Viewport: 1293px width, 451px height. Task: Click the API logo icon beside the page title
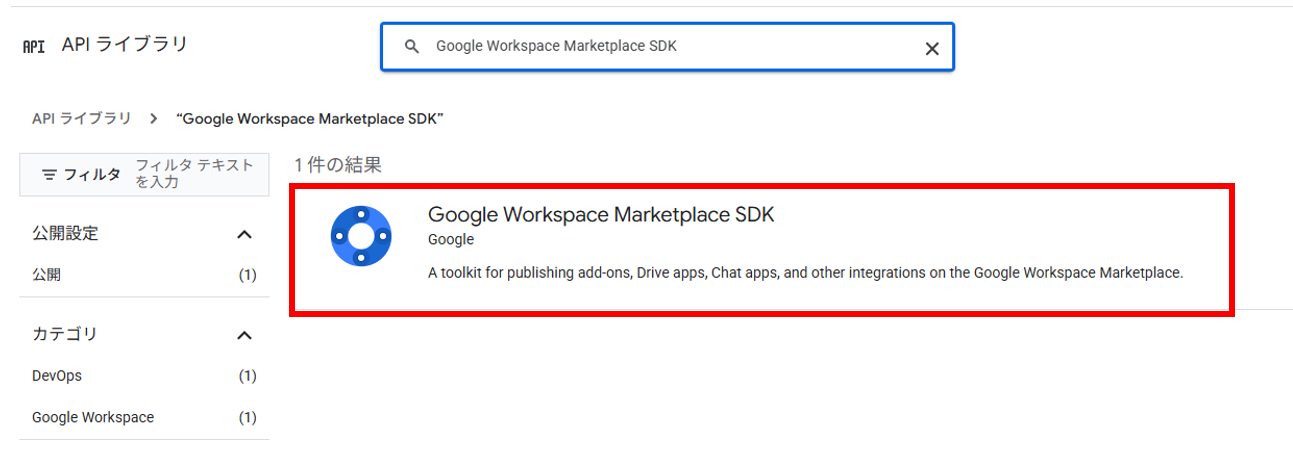[34, 46]
